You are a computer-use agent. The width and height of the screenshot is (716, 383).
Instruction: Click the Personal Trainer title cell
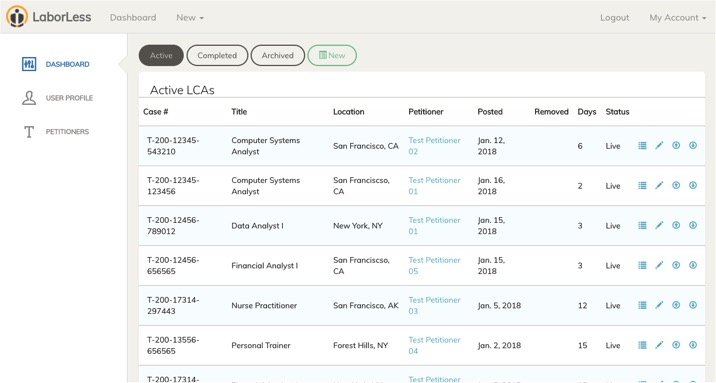coord(261,345)
